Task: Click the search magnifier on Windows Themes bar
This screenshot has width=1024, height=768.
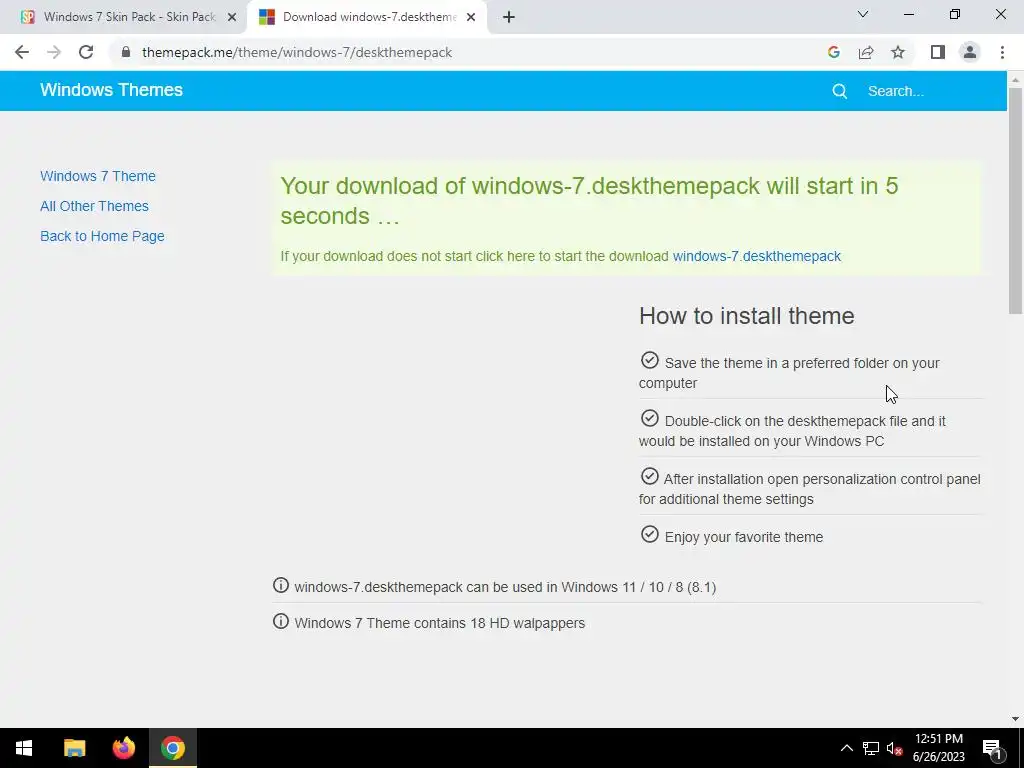Action: tap(840, 91)
